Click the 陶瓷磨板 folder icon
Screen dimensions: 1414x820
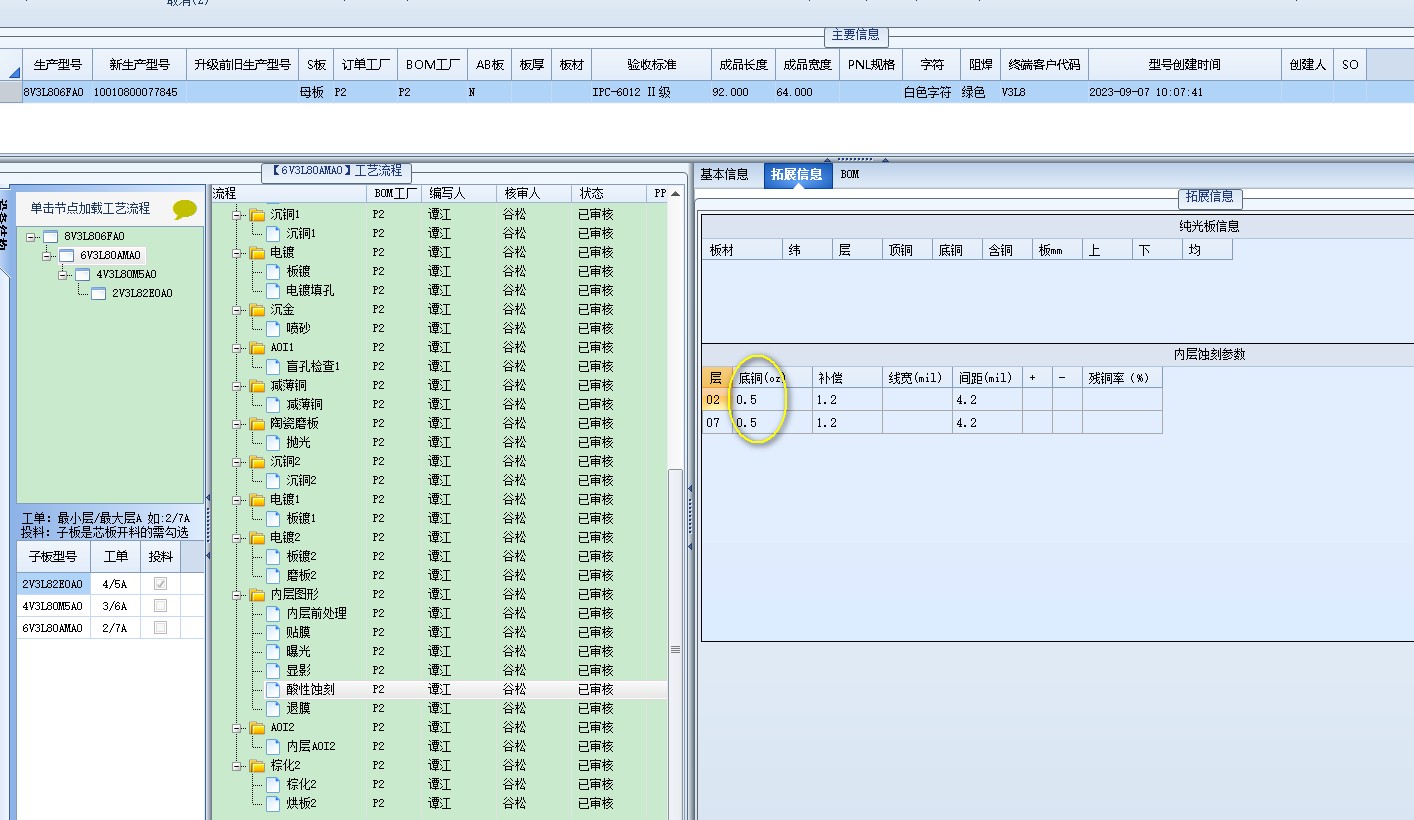coord(257,423)
